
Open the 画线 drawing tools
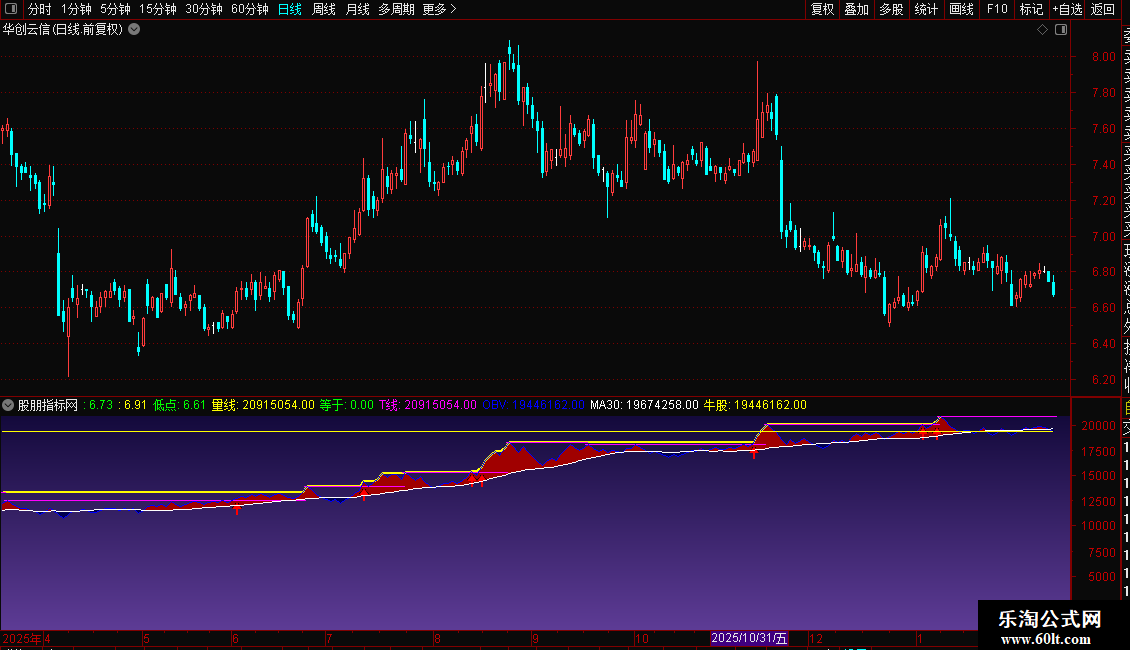tap(961, 9)
